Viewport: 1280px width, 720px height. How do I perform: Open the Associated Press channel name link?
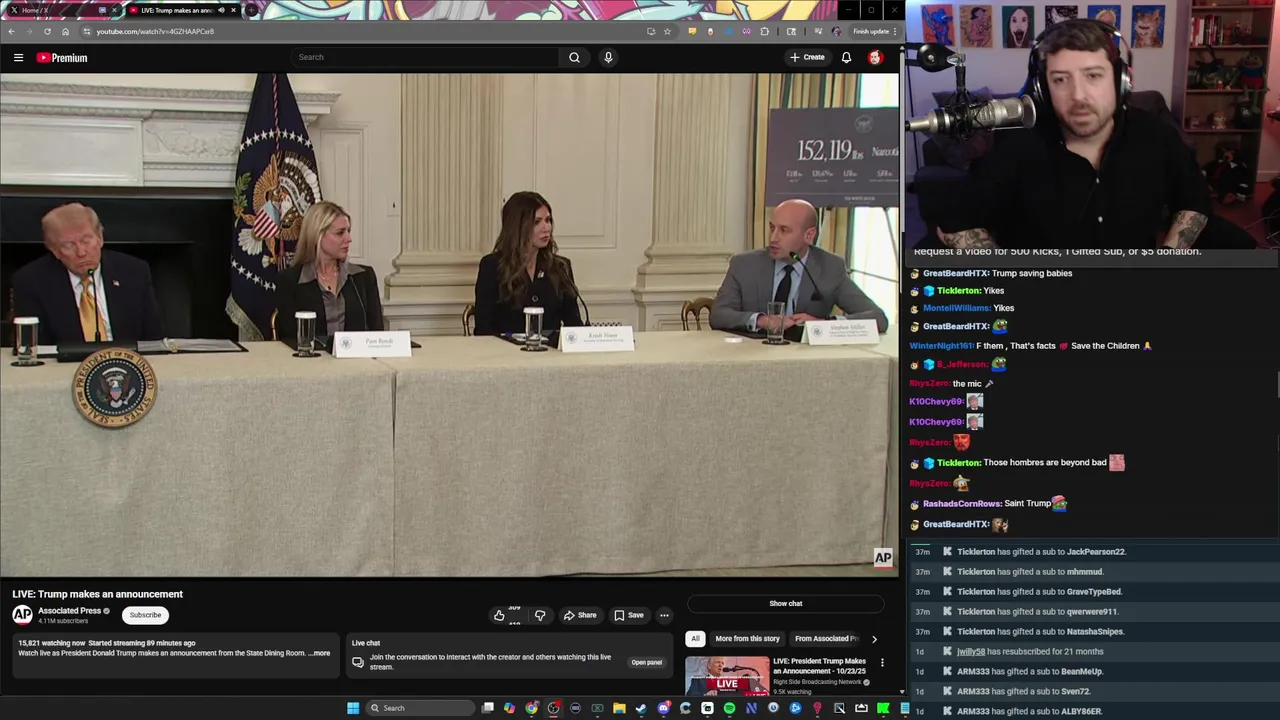tap(70, 610)
